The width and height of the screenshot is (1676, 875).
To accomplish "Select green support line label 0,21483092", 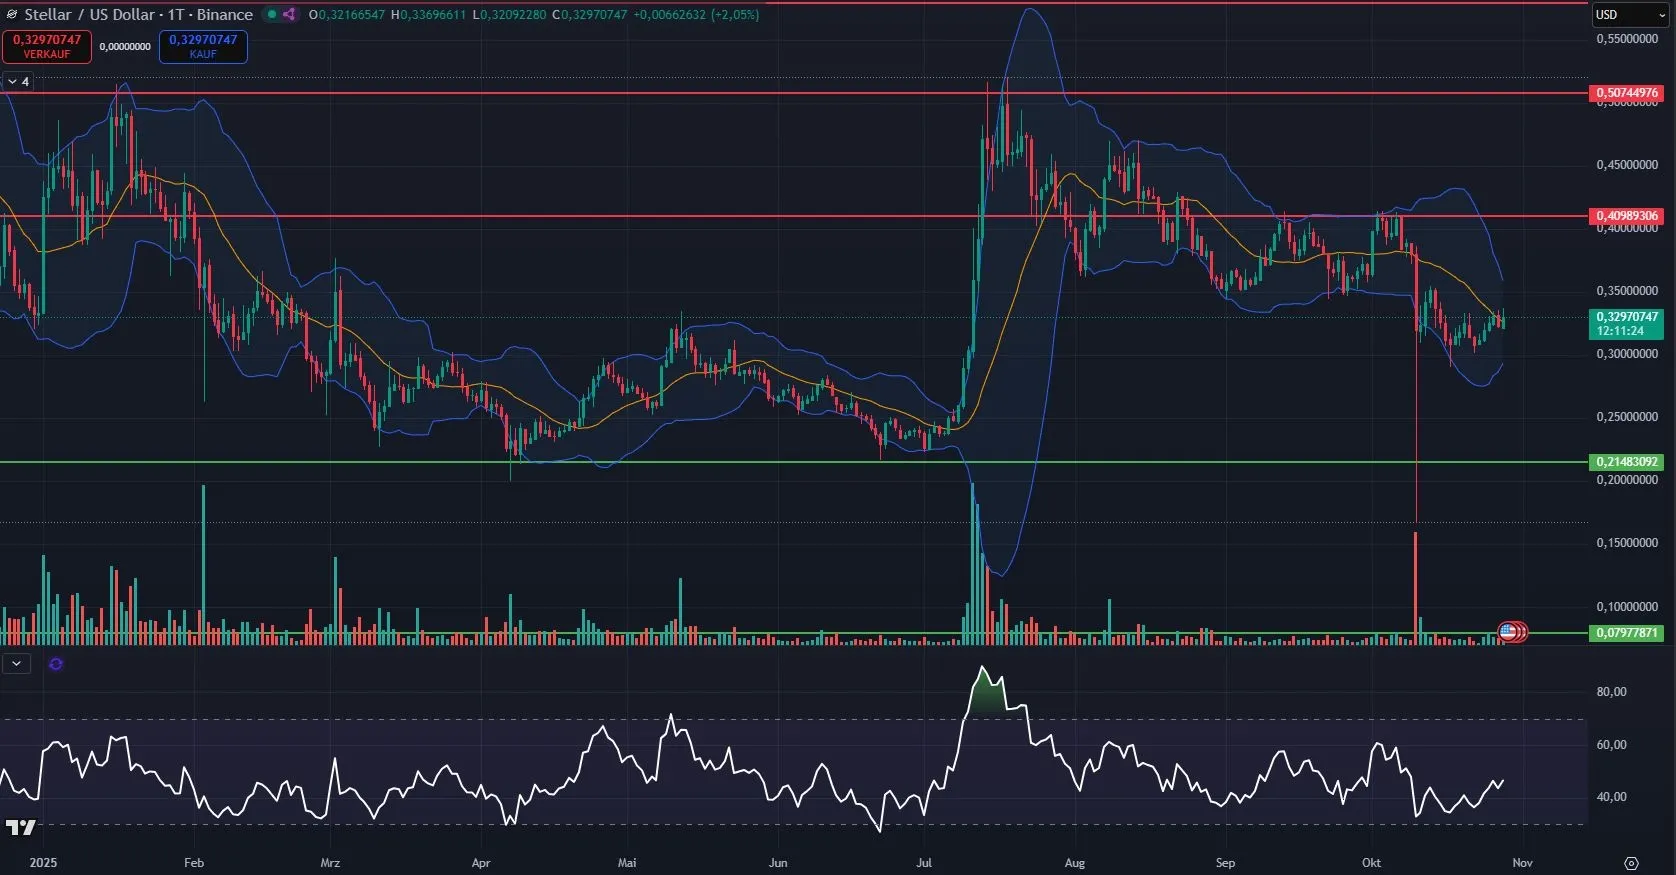I will (1627, 462).
